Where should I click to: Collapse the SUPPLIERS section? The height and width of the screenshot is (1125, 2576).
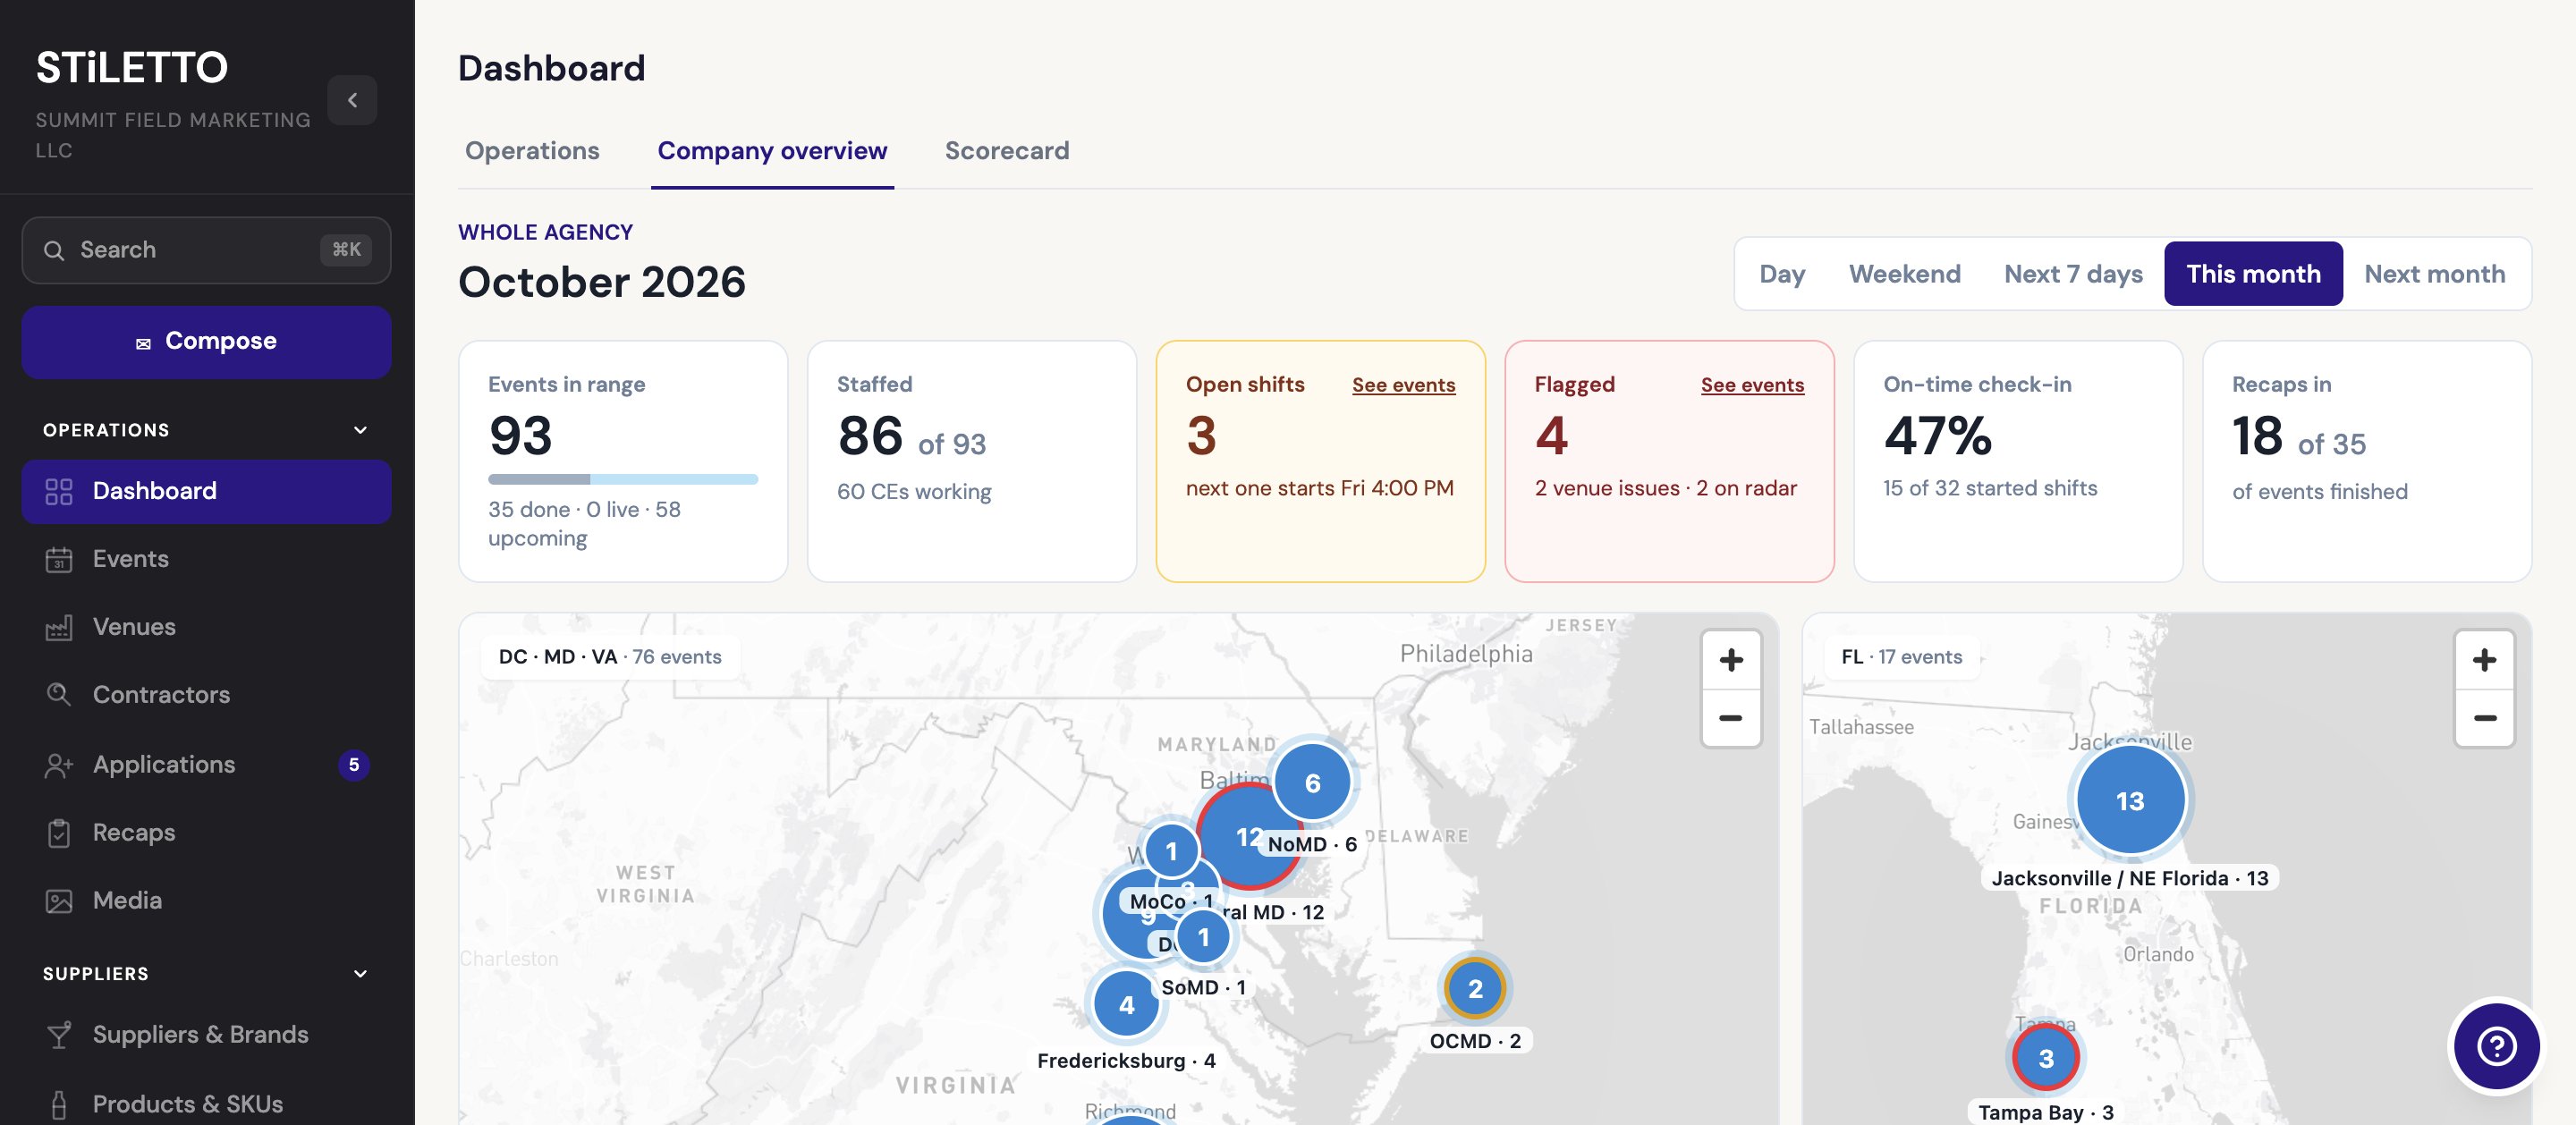360,974
